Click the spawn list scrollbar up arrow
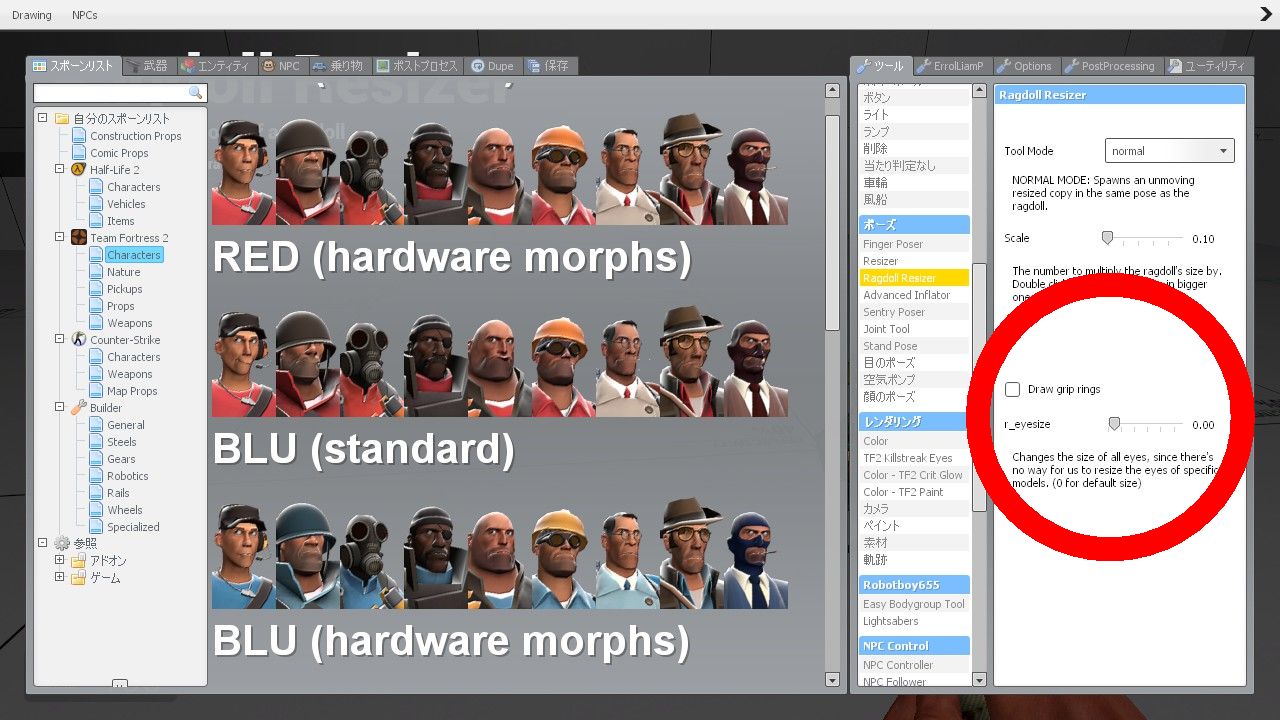 (x=832, y=90)
